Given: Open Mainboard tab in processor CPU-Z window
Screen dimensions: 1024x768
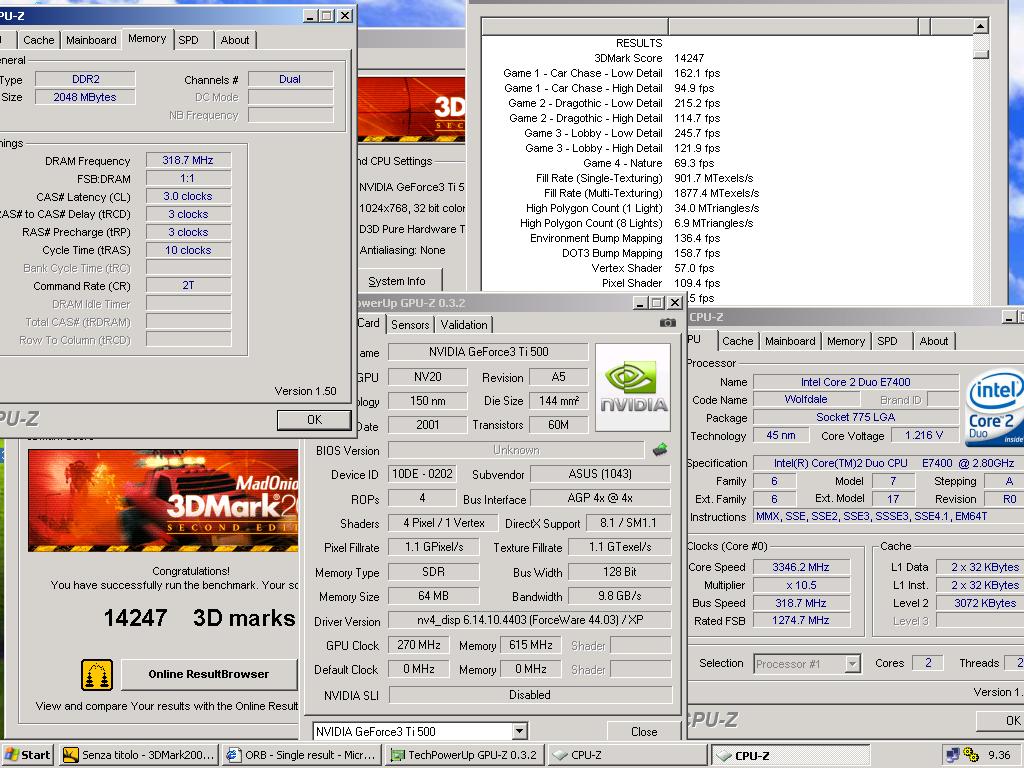Looking at the screenshot, I should pyautogui.click(x=790, y=341).
